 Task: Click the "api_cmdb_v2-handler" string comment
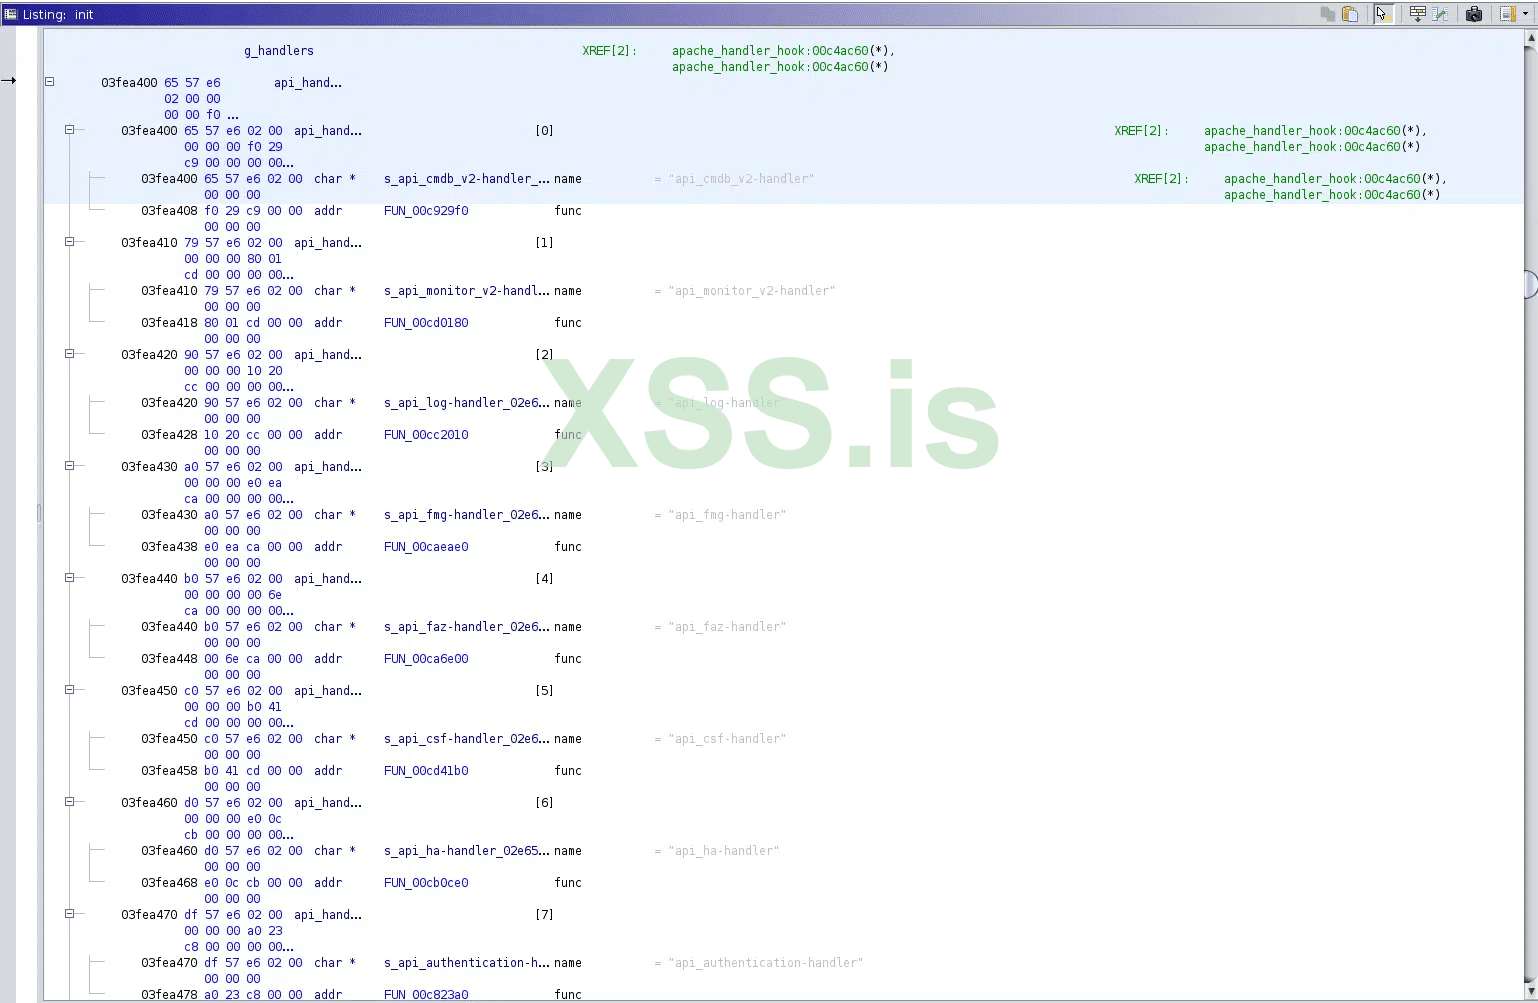tap(741, 179)
